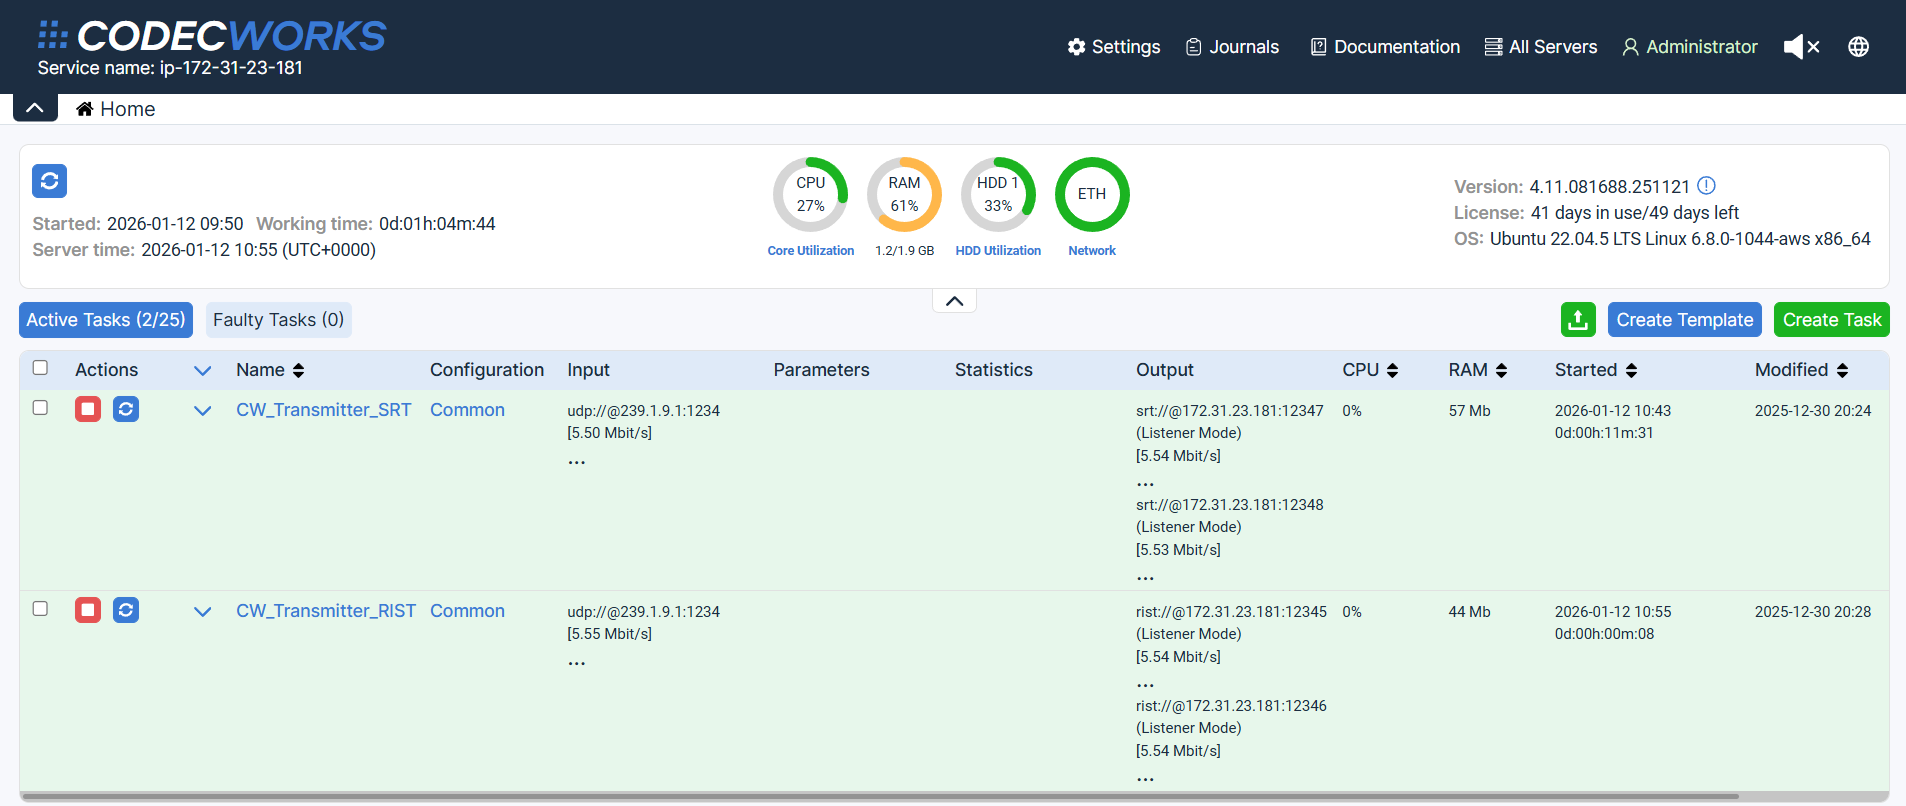Image resolution: width=1906 pixels, height=806 pixels.
Task: Stop the CW_Transmitter_SRT task
Action: pos(88,409)
